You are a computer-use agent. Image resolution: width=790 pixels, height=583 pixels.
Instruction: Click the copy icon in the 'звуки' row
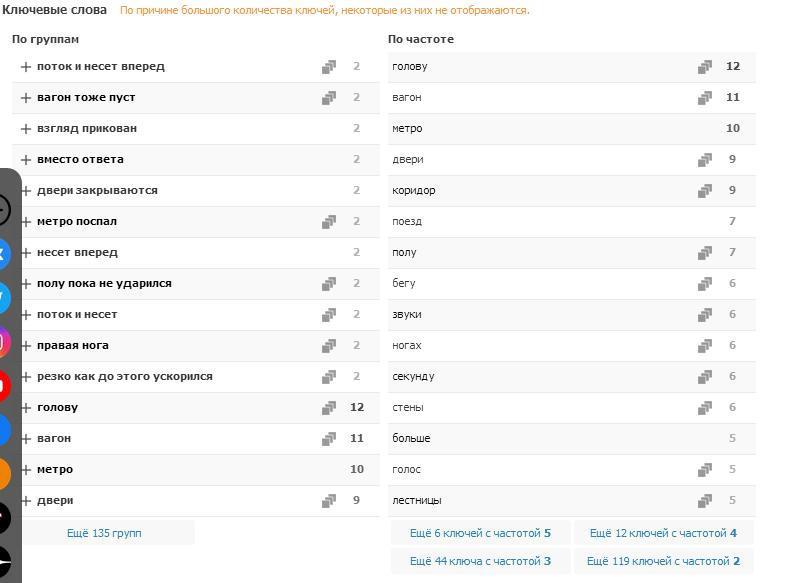pyautogui.click(x=705, y=315)
